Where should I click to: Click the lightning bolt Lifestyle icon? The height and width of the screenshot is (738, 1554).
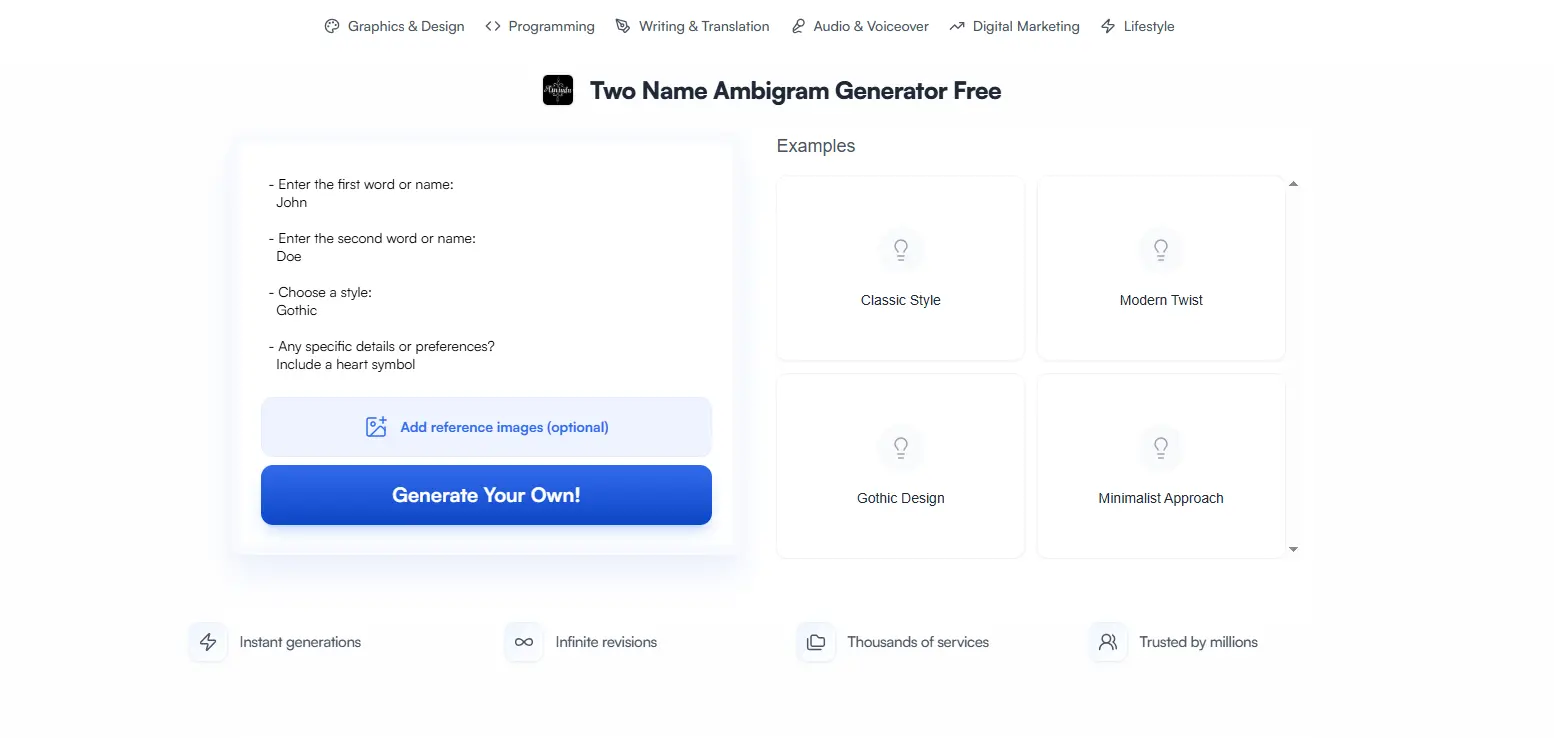coord(1108,26)
